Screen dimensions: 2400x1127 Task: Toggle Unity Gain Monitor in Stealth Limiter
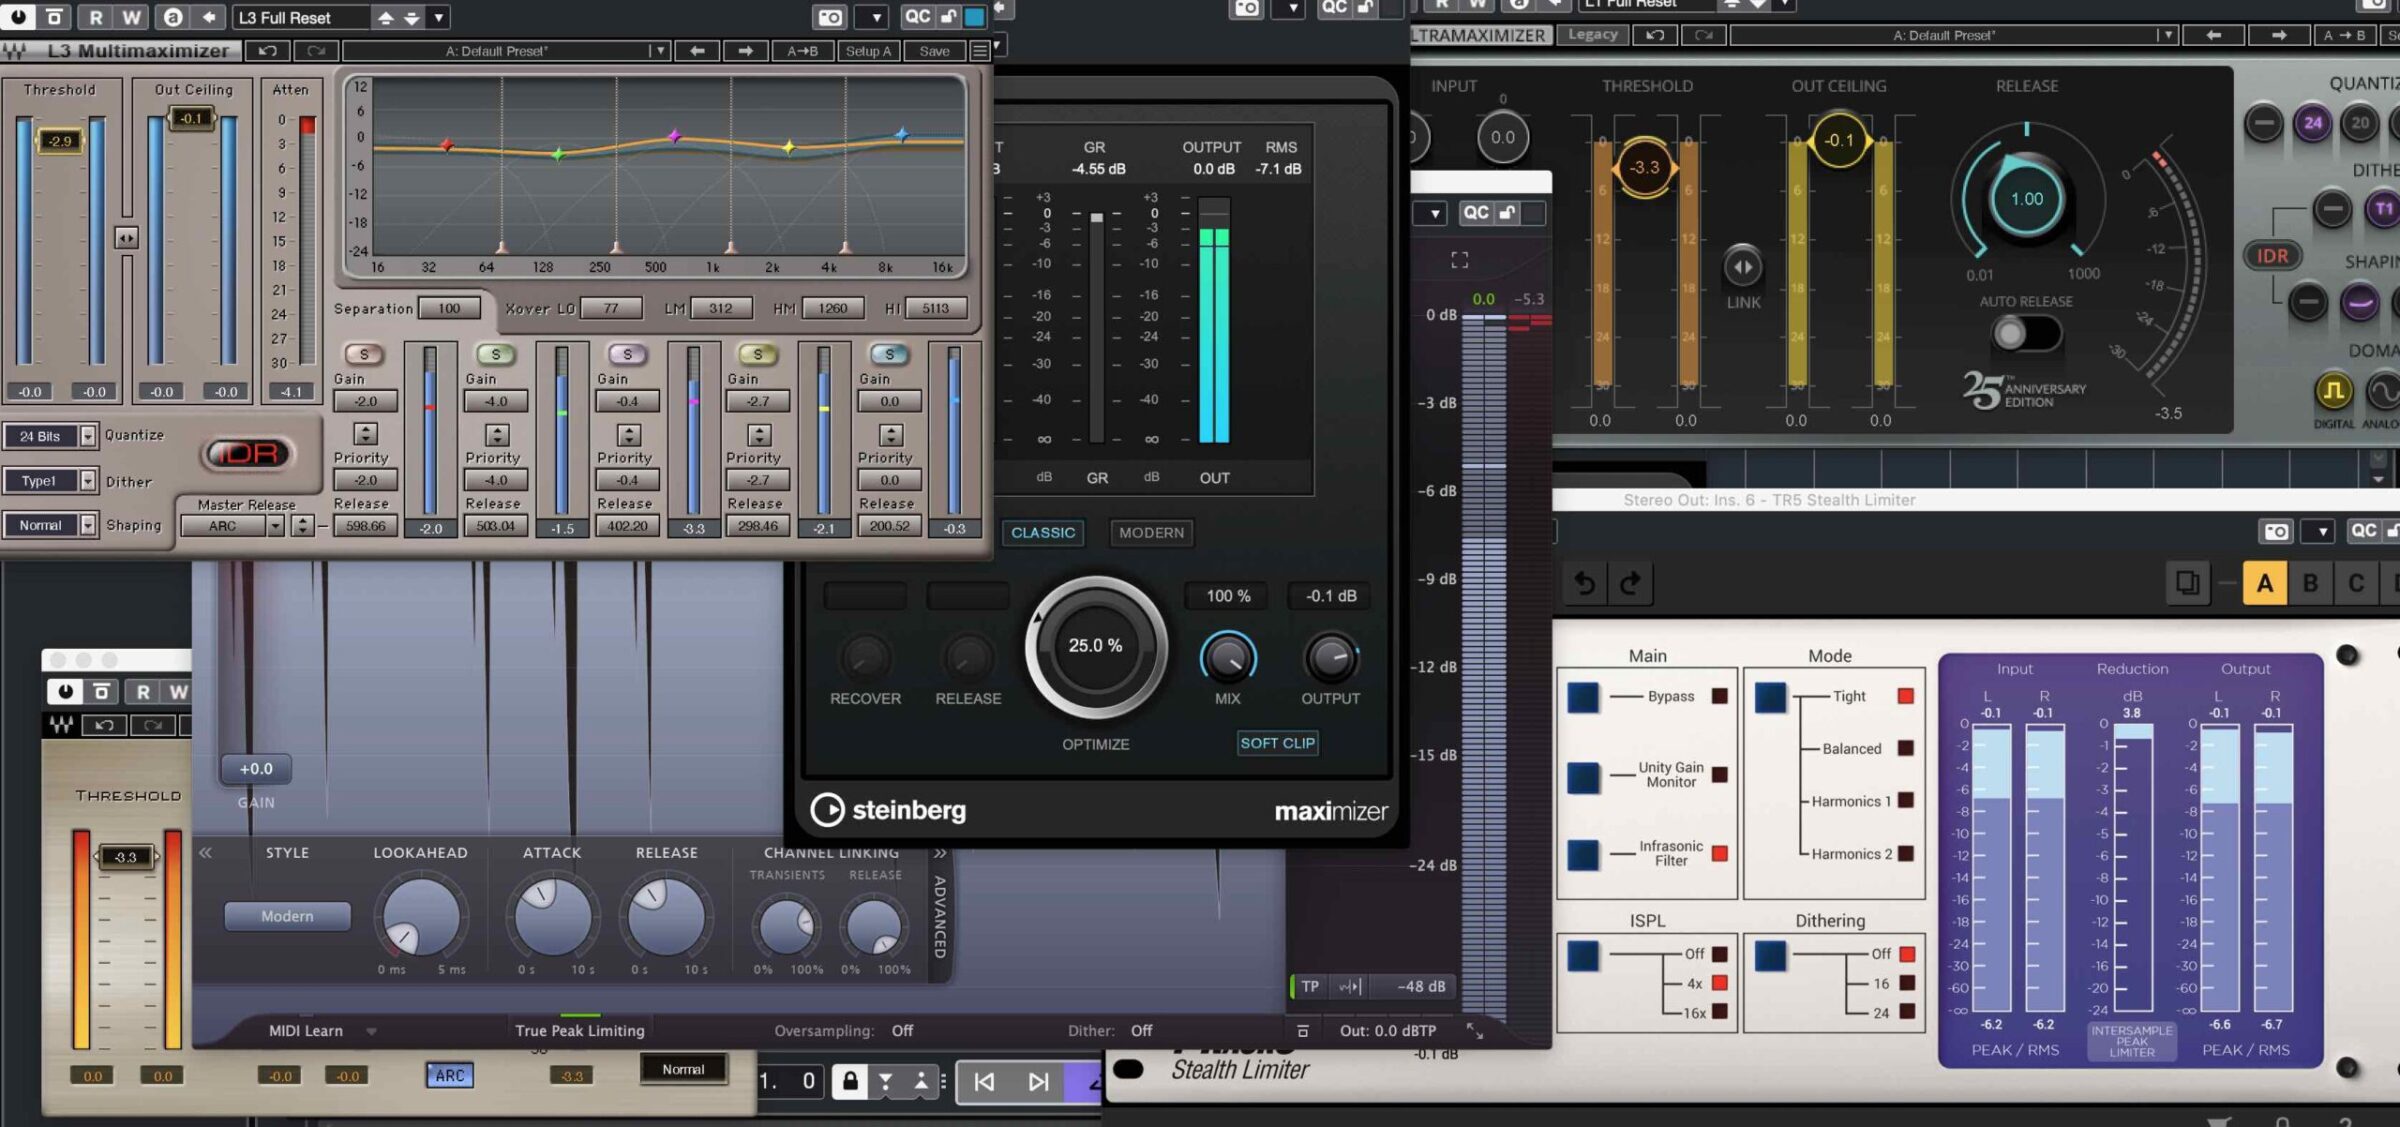(1583, 776)
